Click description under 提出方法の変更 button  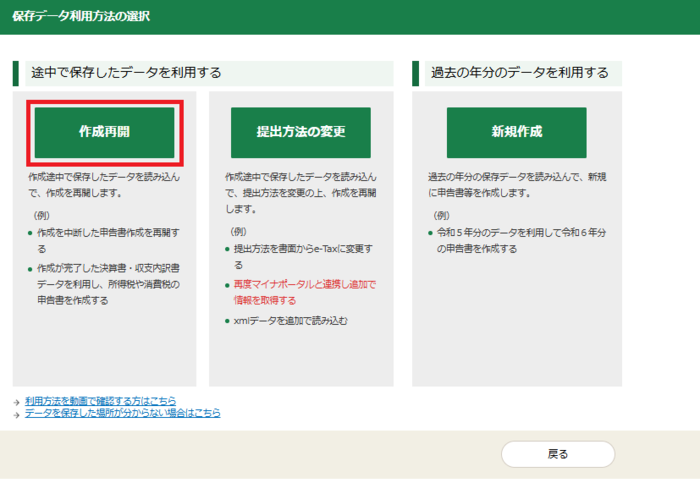click(x=301, y=193)
